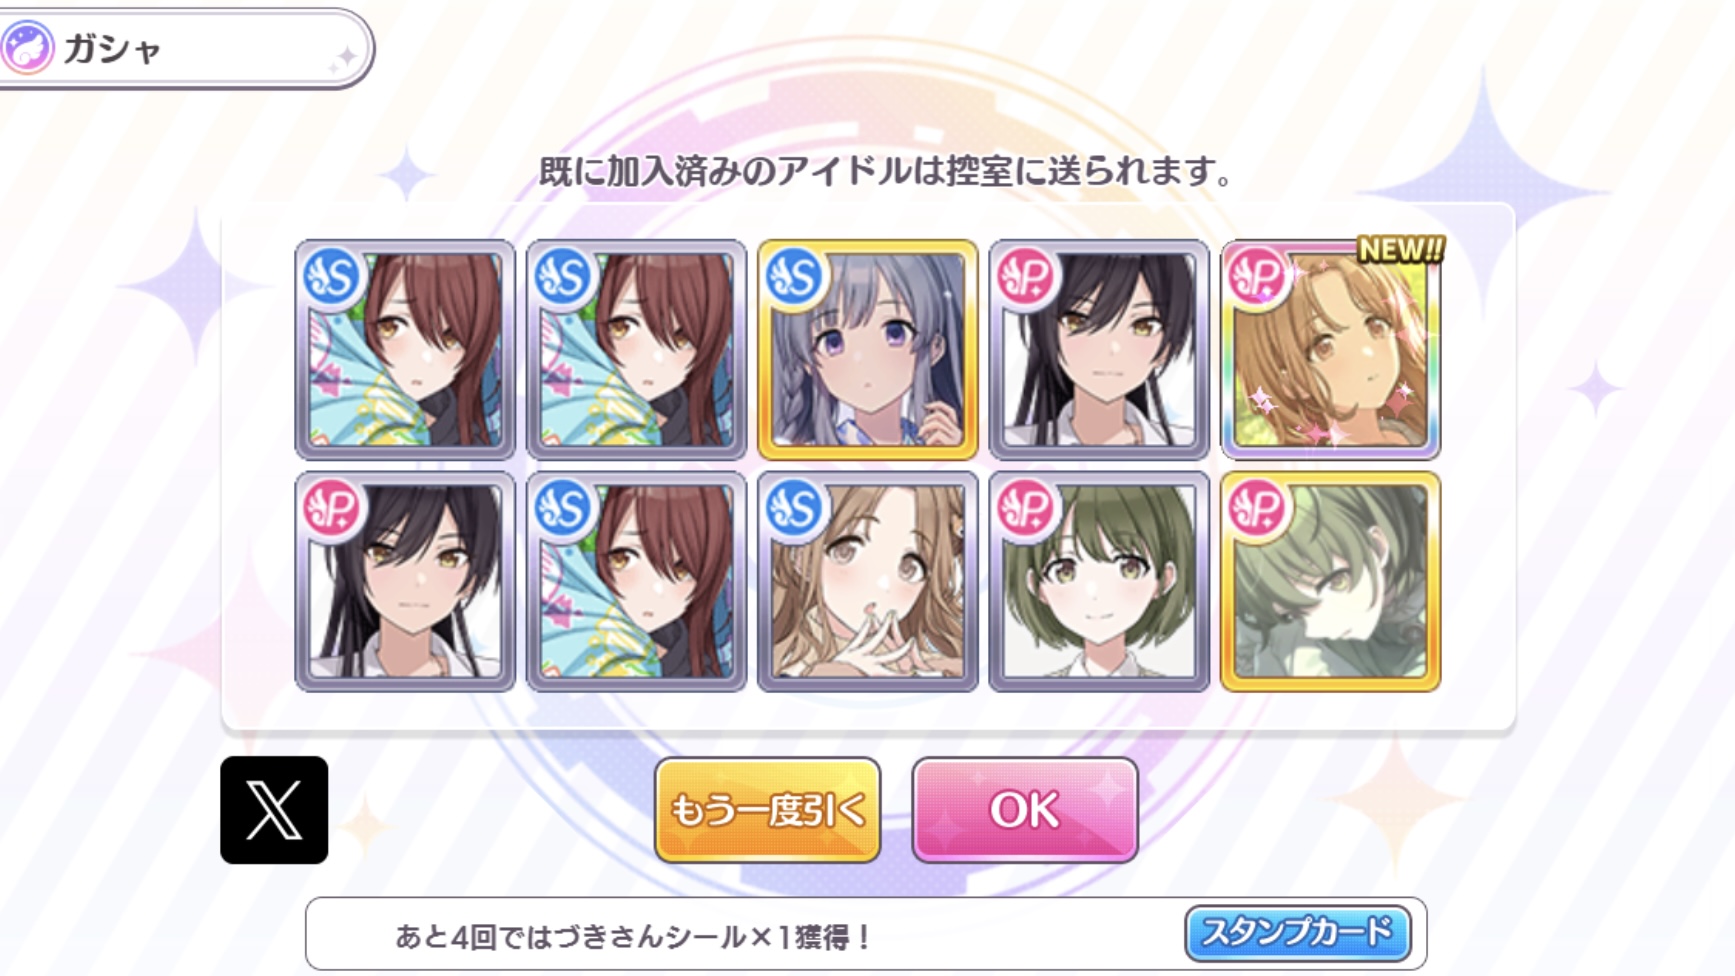Tap the ガシャ header title banner
The width and height of the screenshot is (1735, 976).
tap(185, 48)
